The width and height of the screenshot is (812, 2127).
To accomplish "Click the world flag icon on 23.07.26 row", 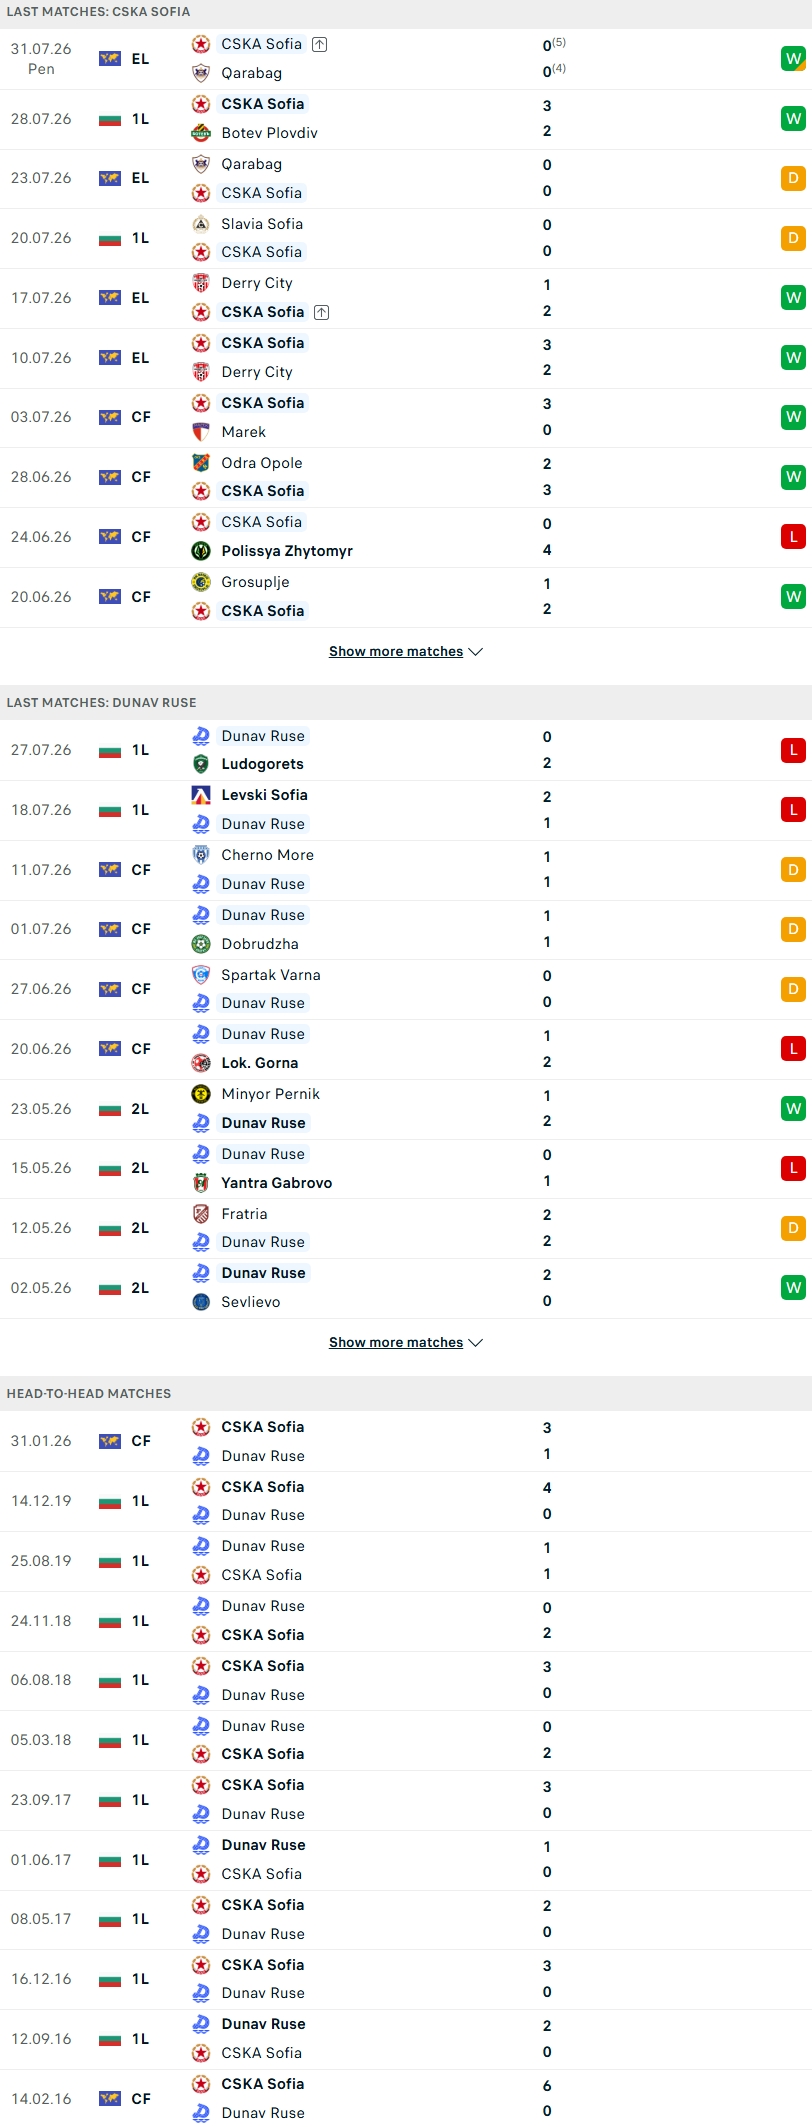I will [110, 178].
